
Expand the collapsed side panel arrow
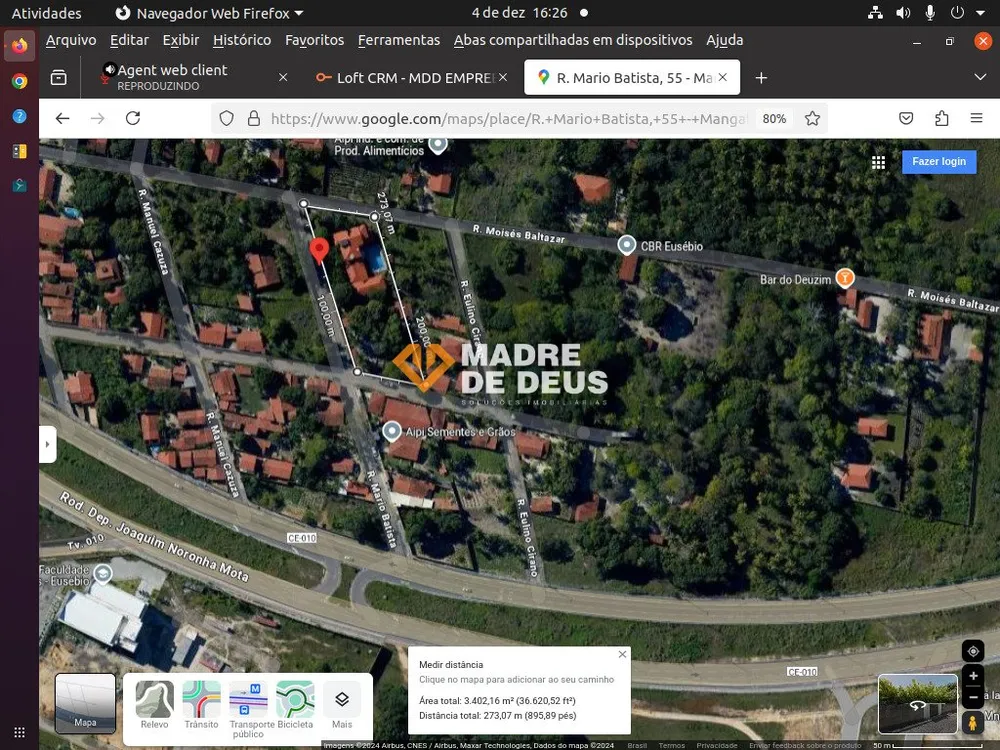[x=48, y=444]
